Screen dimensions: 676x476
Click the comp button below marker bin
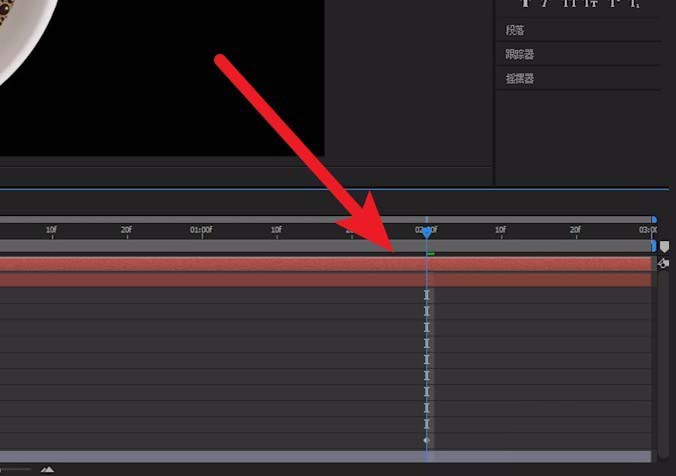(x=663, y=263)
